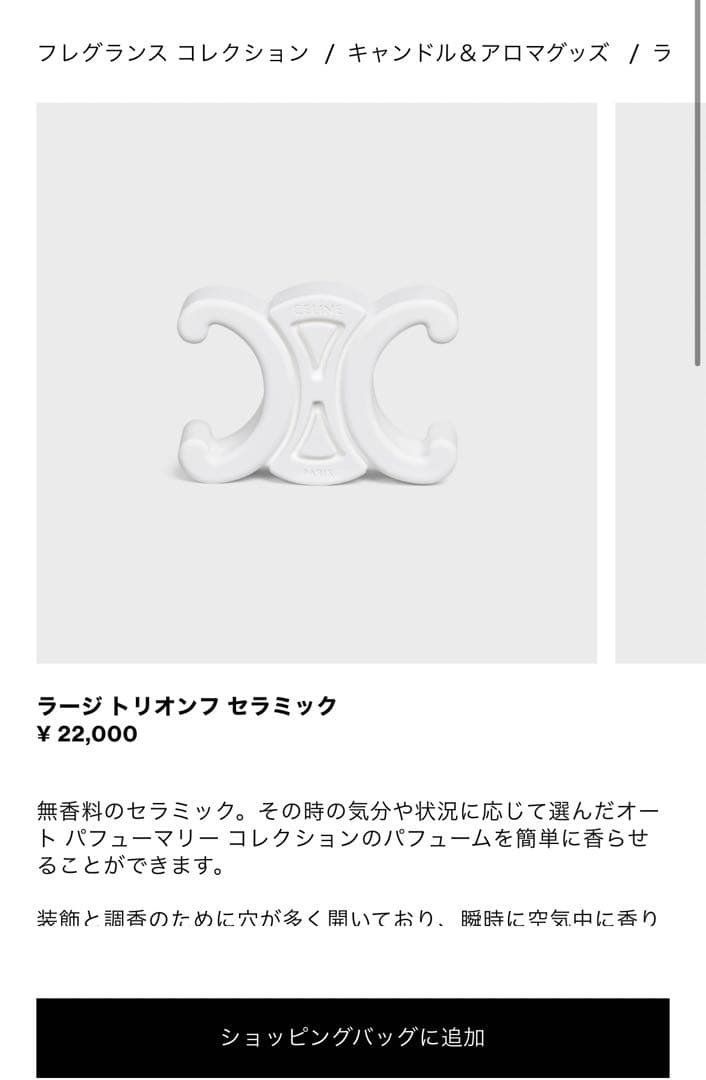Click the description paragraph starting 無香料のセラミック
This screenshot has width=706, height=1080.
[x=348, y=838]
